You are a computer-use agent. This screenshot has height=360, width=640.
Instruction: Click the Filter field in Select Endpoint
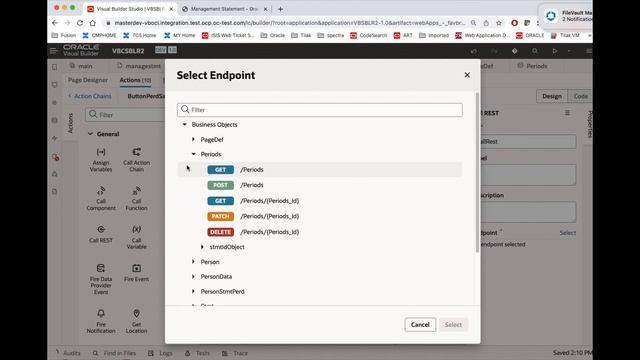320,110
